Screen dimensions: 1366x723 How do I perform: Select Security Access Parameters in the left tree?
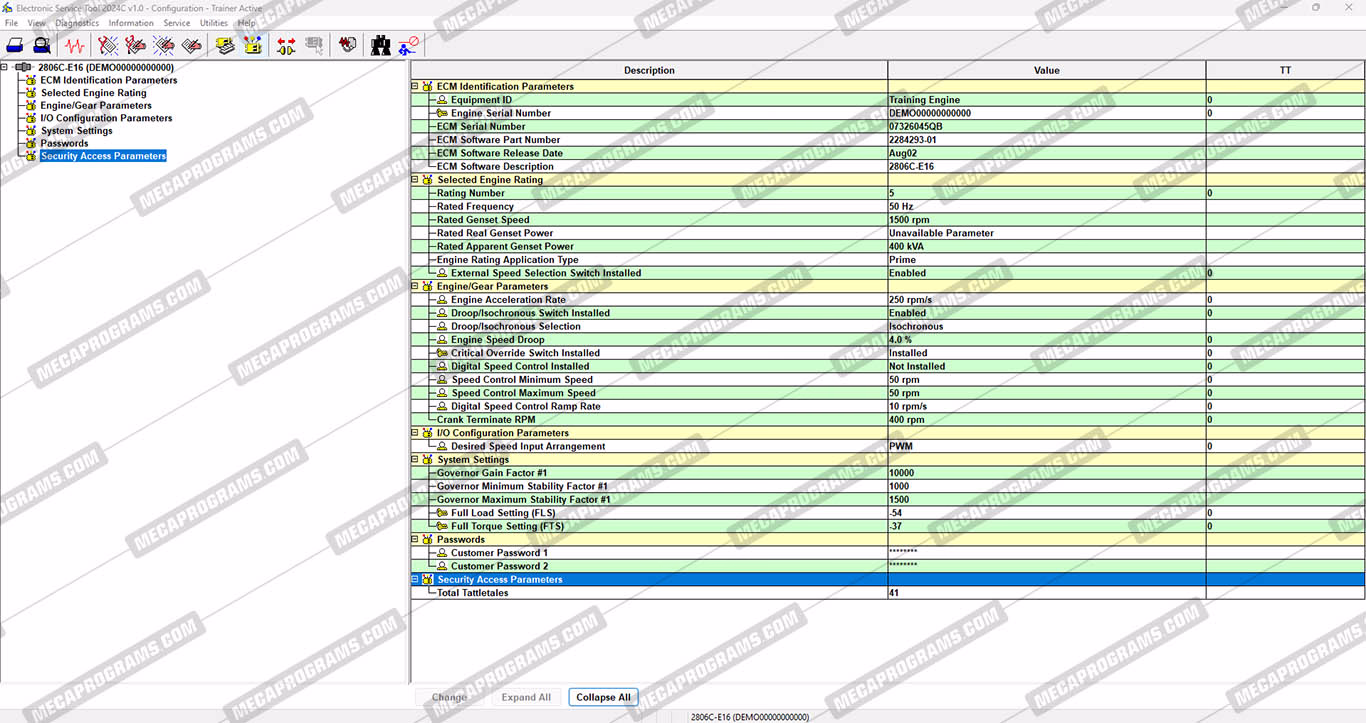103,156
